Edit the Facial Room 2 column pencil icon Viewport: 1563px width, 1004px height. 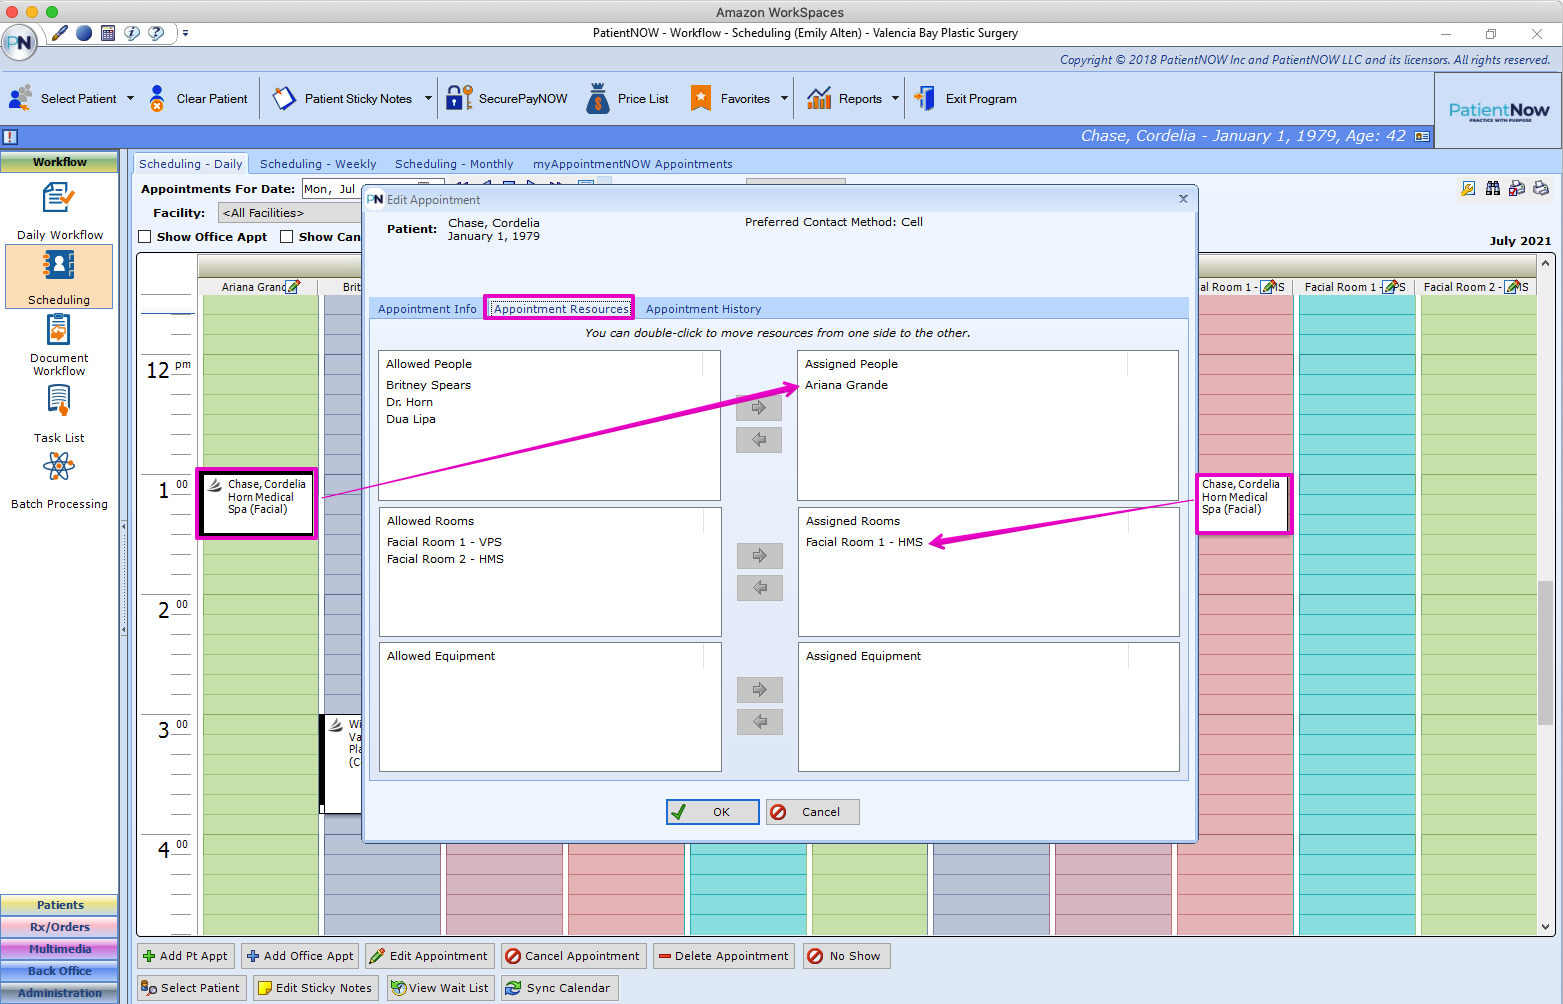1512,287
